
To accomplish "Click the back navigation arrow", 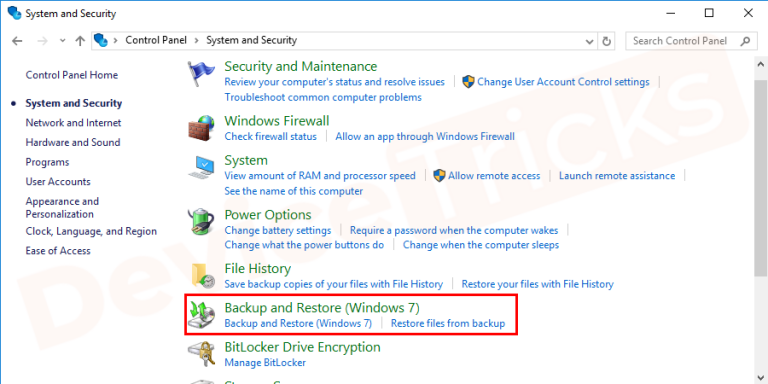I will (17, 41).
